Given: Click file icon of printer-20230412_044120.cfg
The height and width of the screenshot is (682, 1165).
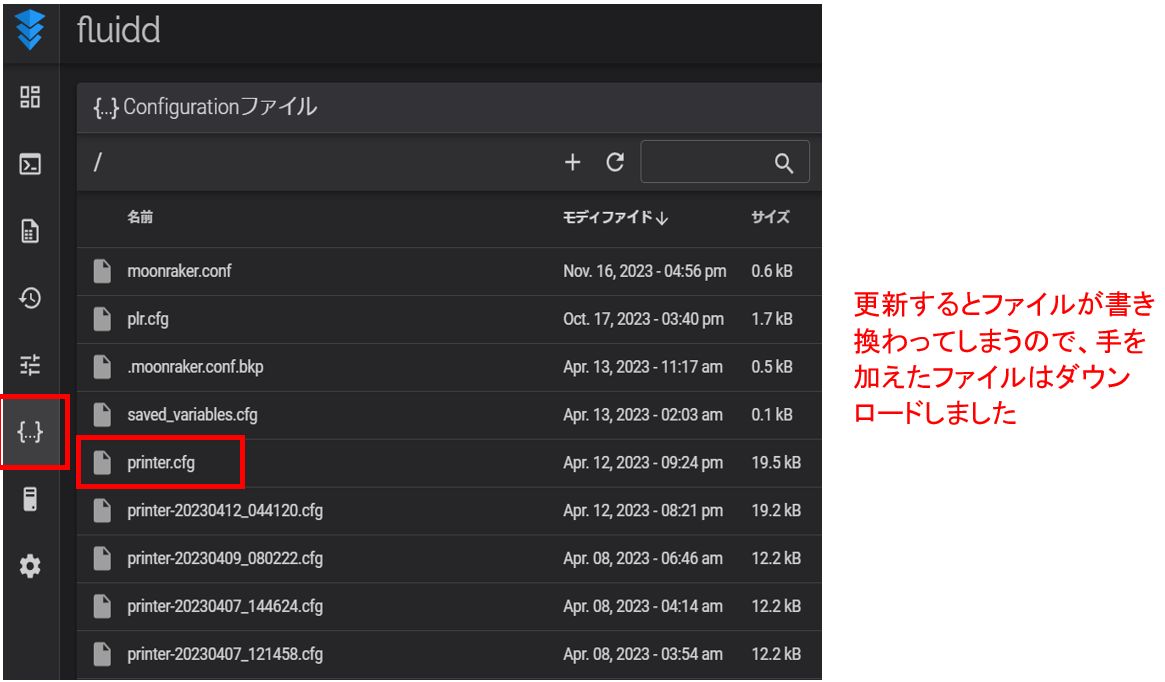Looking at the screenshot, I should click(103, 510).
